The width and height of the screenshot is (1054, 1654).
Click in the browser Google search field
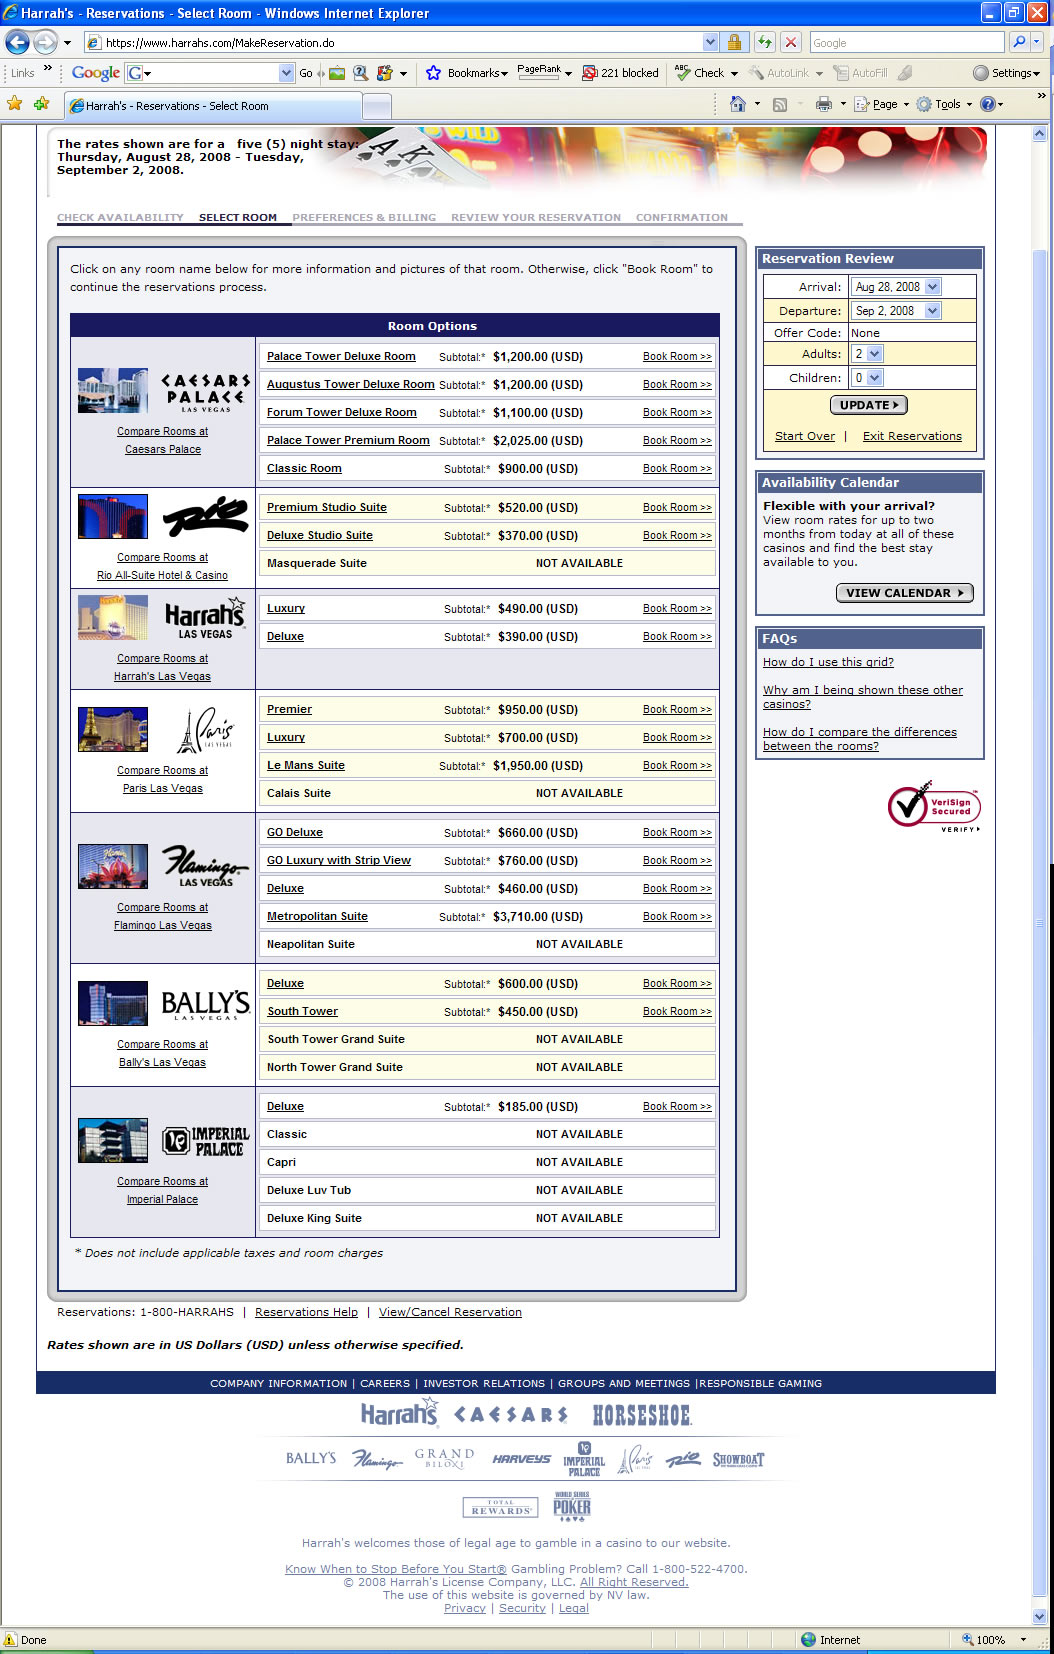(906, 42)
